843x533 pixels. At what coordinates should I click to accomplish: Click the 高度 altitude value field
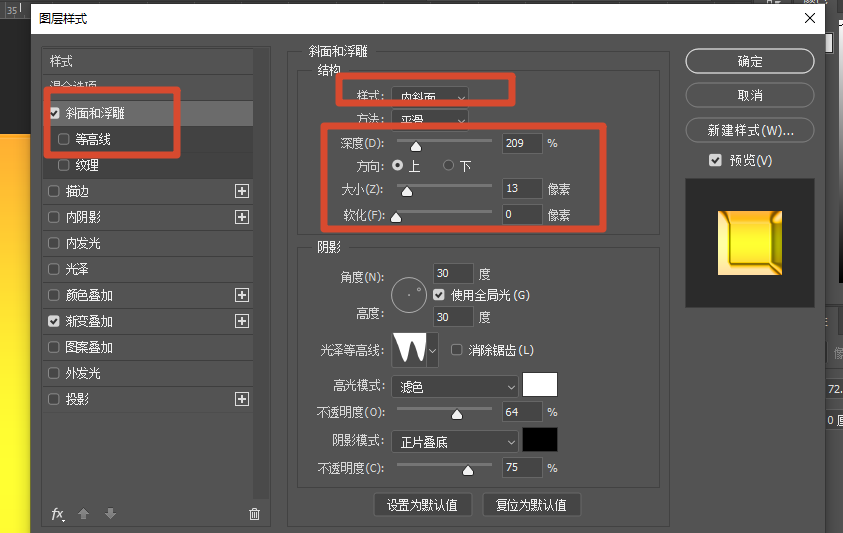click(x=453, y=317)
